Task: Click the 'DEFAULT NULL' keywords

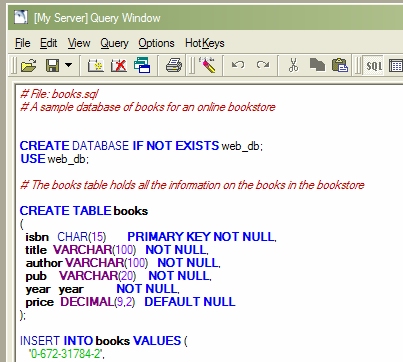Action: (x=190, y=302)
